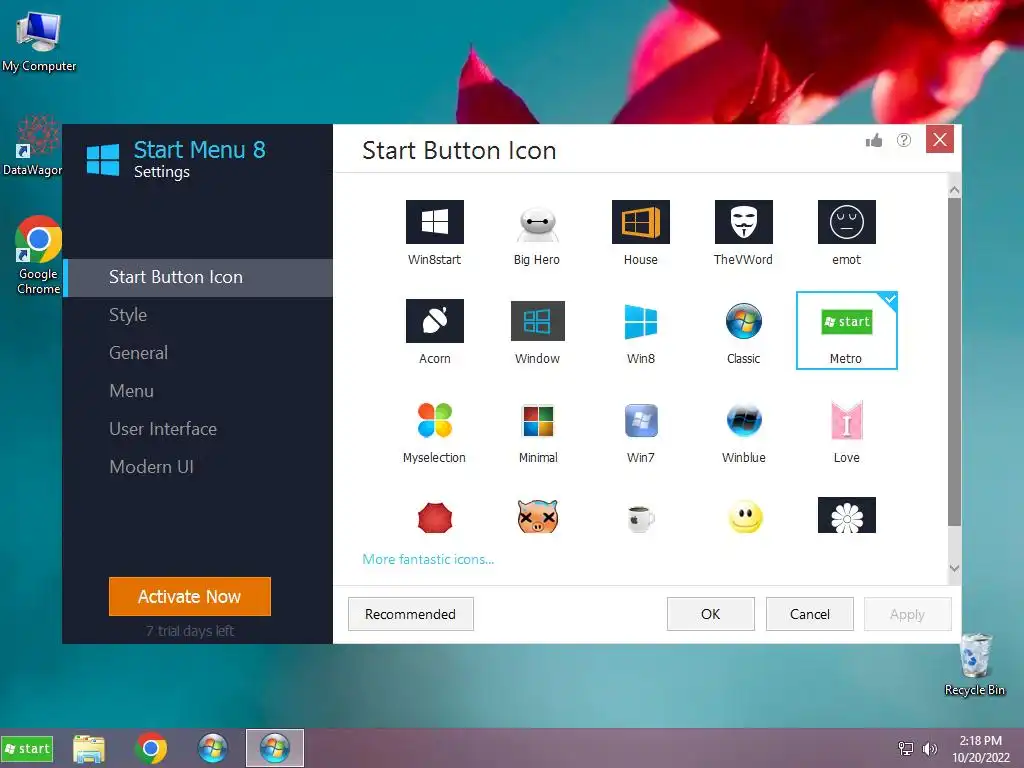
Task: Open help via question mark icon
Action: (904, 140)
